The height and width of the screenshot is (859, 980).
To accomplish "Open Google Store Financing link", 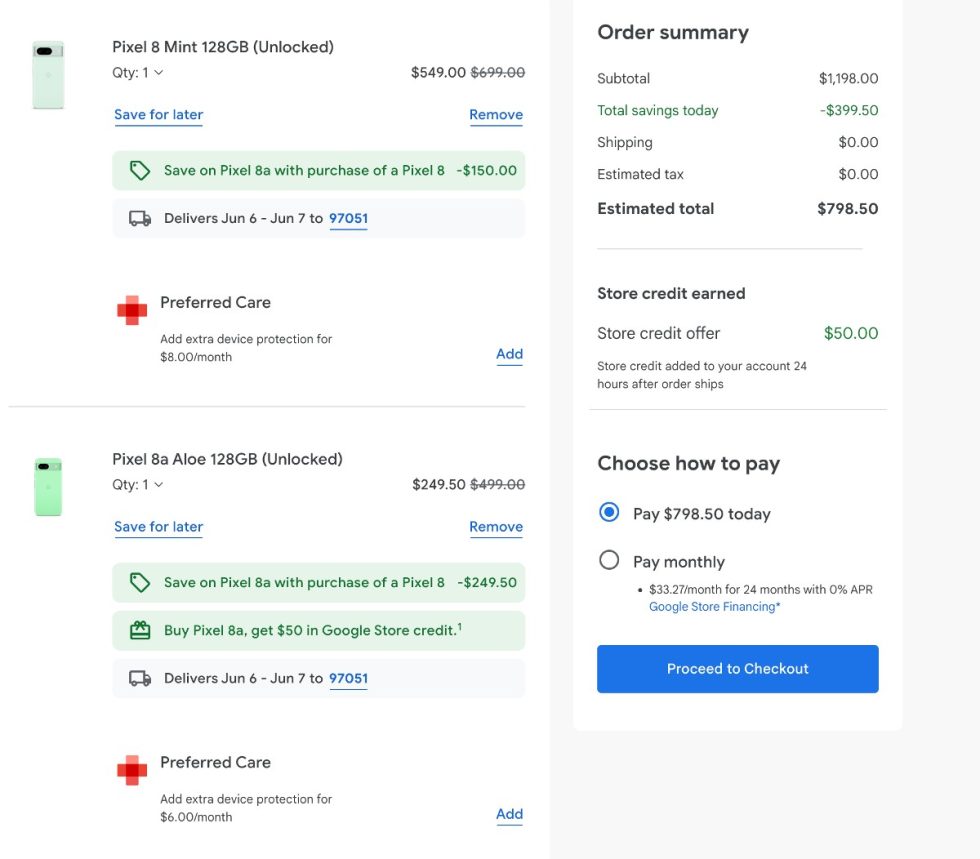I will (713, 607).
